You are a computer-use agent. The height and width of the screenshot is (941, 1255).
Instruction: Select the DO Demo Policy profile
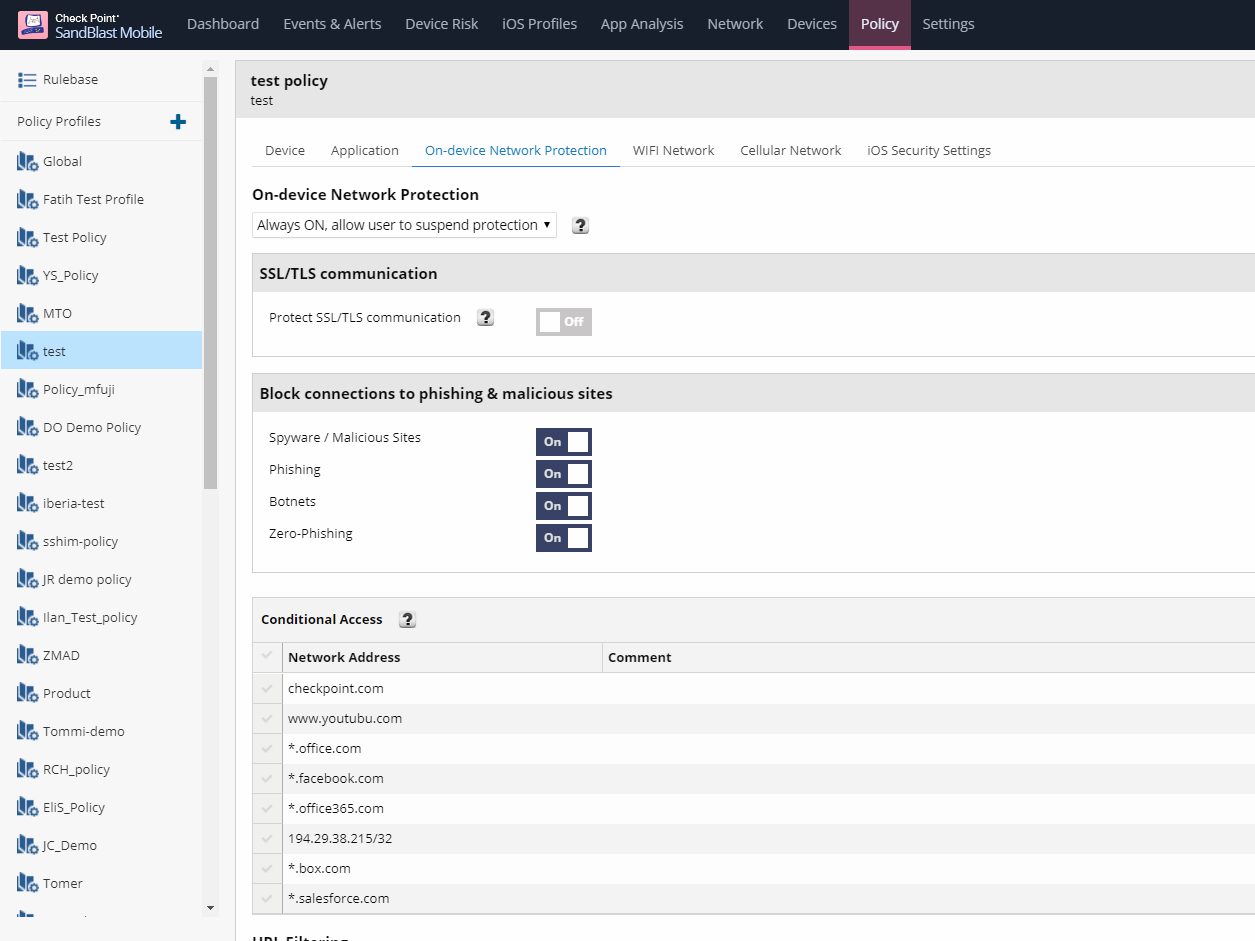coord(91,428)
